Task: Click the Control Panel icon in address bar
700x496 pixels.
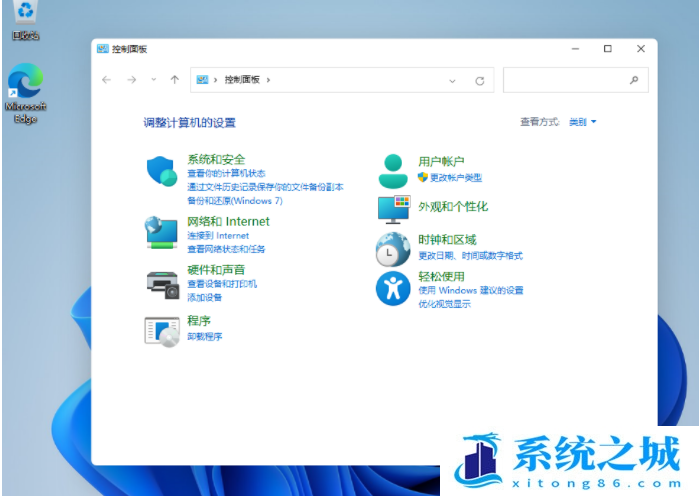Action: pyautogui.click(x=202, y=80)
